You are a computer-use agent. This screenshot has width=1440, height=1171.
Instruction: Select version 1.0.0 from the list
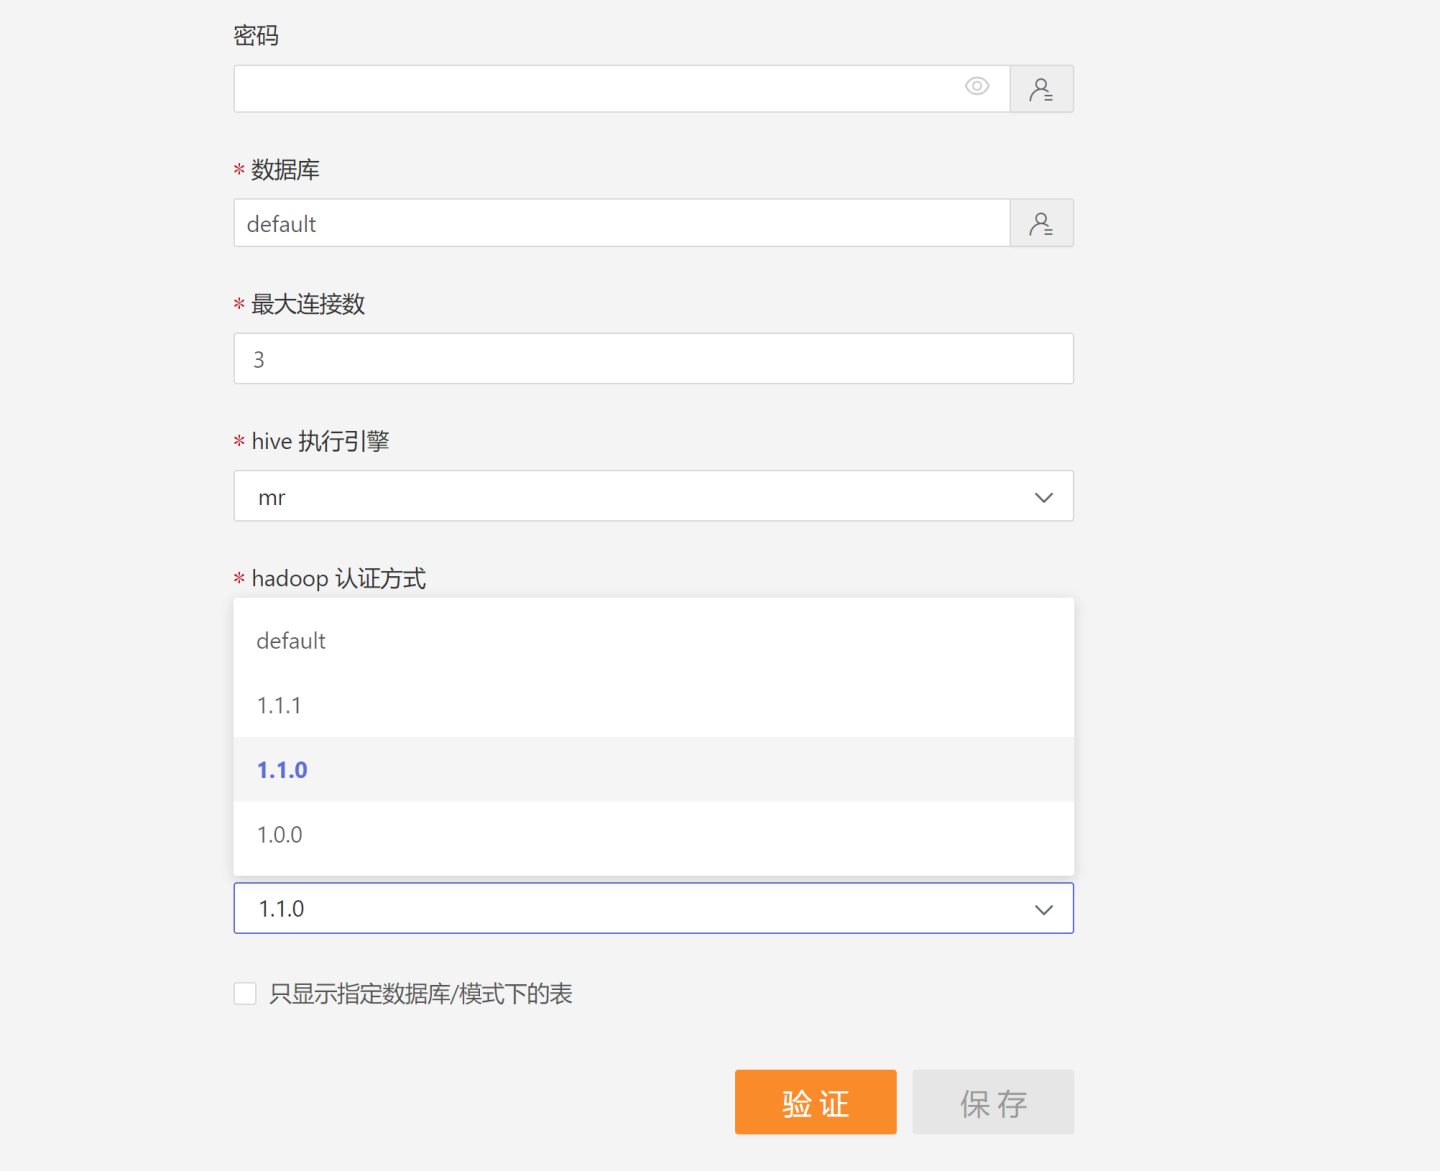[280, 835]
